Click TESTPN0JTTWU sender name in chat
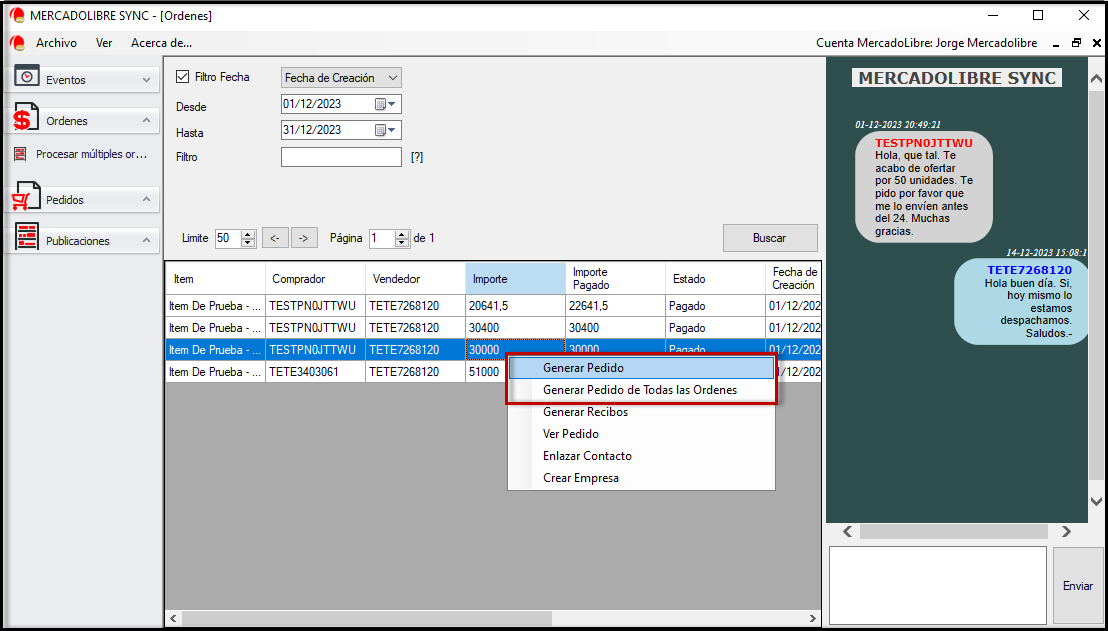 point(924,143)
